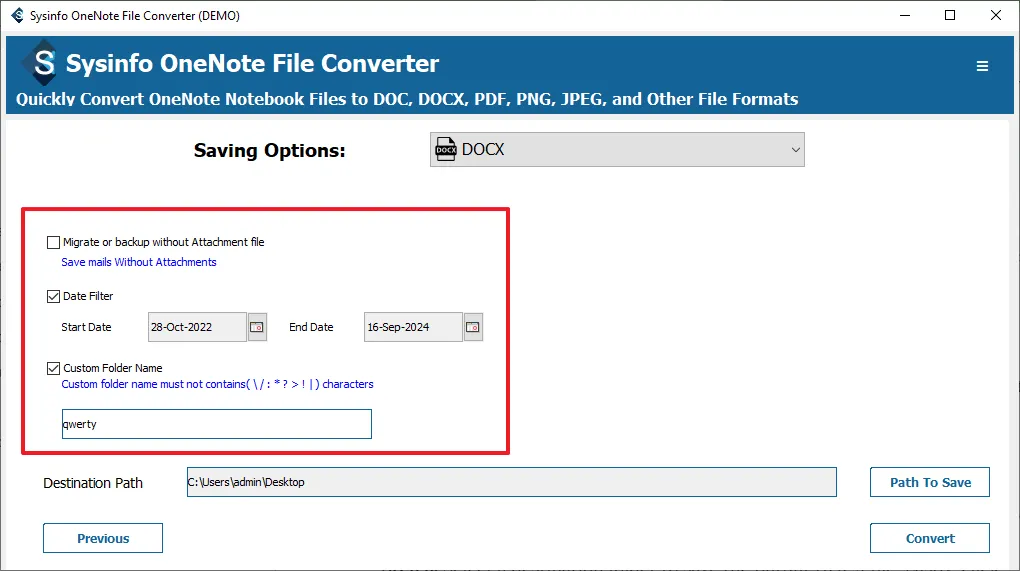Click the Convert button
The height and width of the screenshot is (571, 1020).
(x=930, y=538)
